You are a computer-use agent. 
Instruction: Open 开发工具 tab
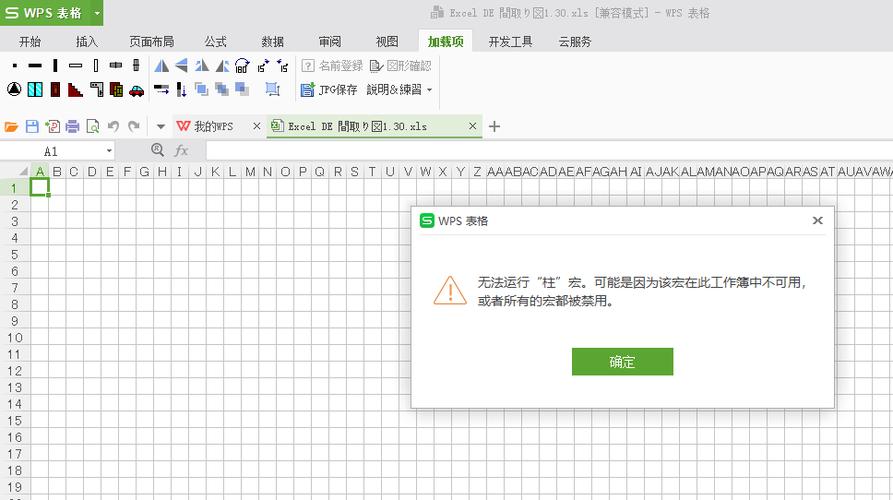click(x=510, y=42)
